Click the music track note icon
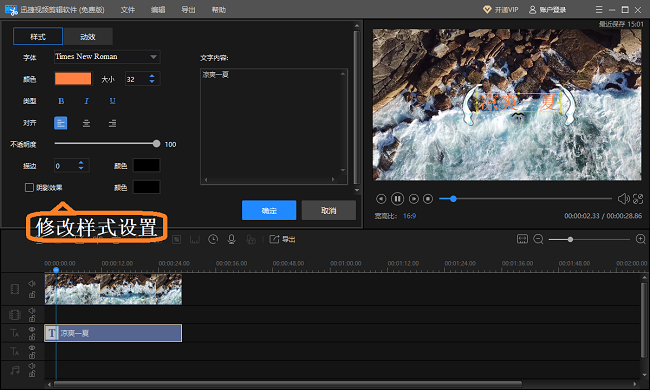The height and width of the screenshot is (390, 650). tap(15, 370)
